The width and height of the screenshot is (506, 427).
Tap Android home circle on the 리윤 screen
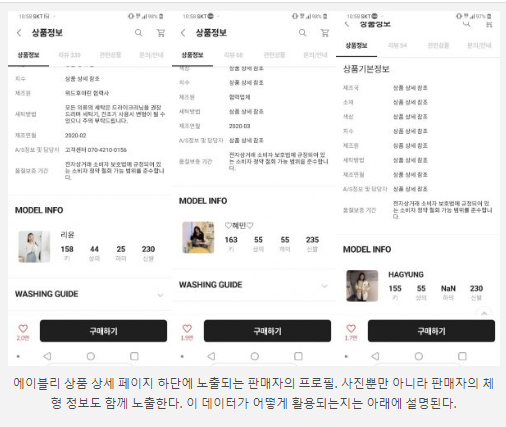[x=91, y=356]
